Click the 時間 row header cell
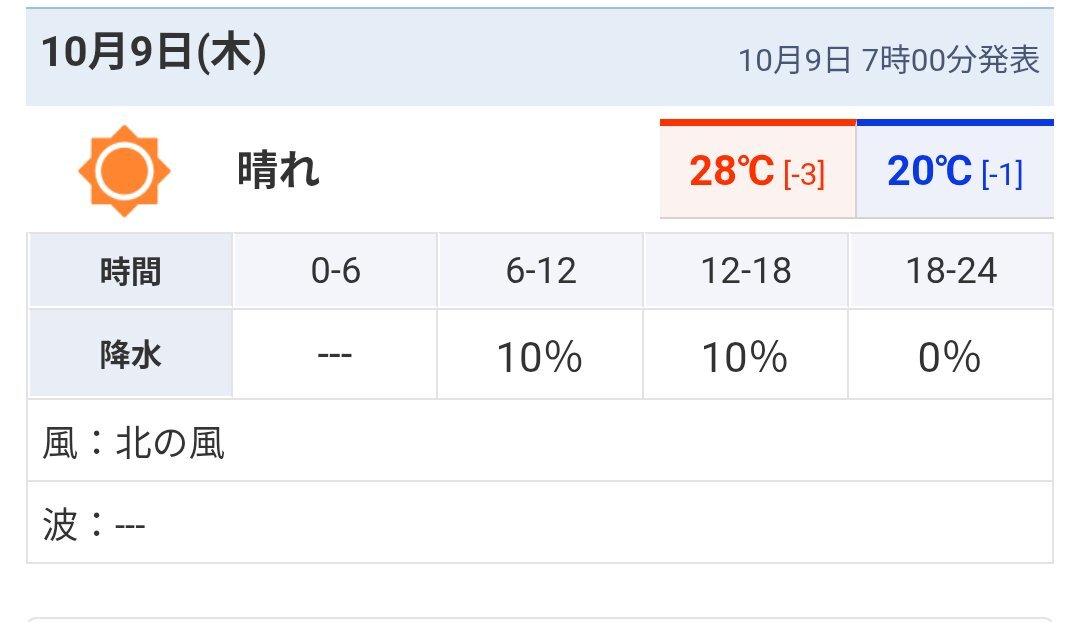This screenshot has height=622, width=1080. coord(130,271)
